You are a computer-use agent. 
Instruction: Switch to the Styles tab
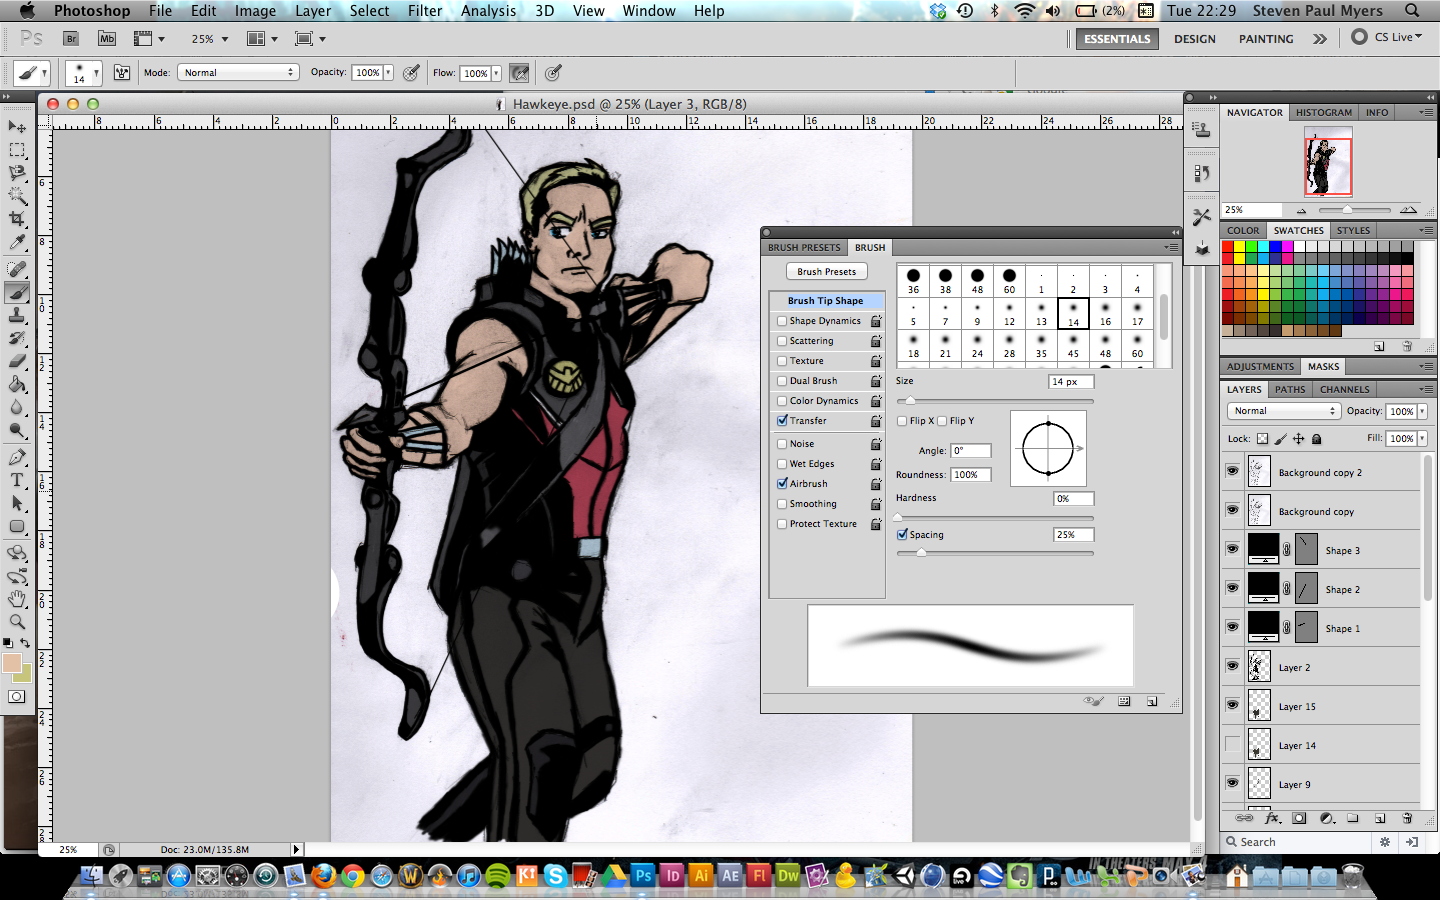(x=1353, y=230)
